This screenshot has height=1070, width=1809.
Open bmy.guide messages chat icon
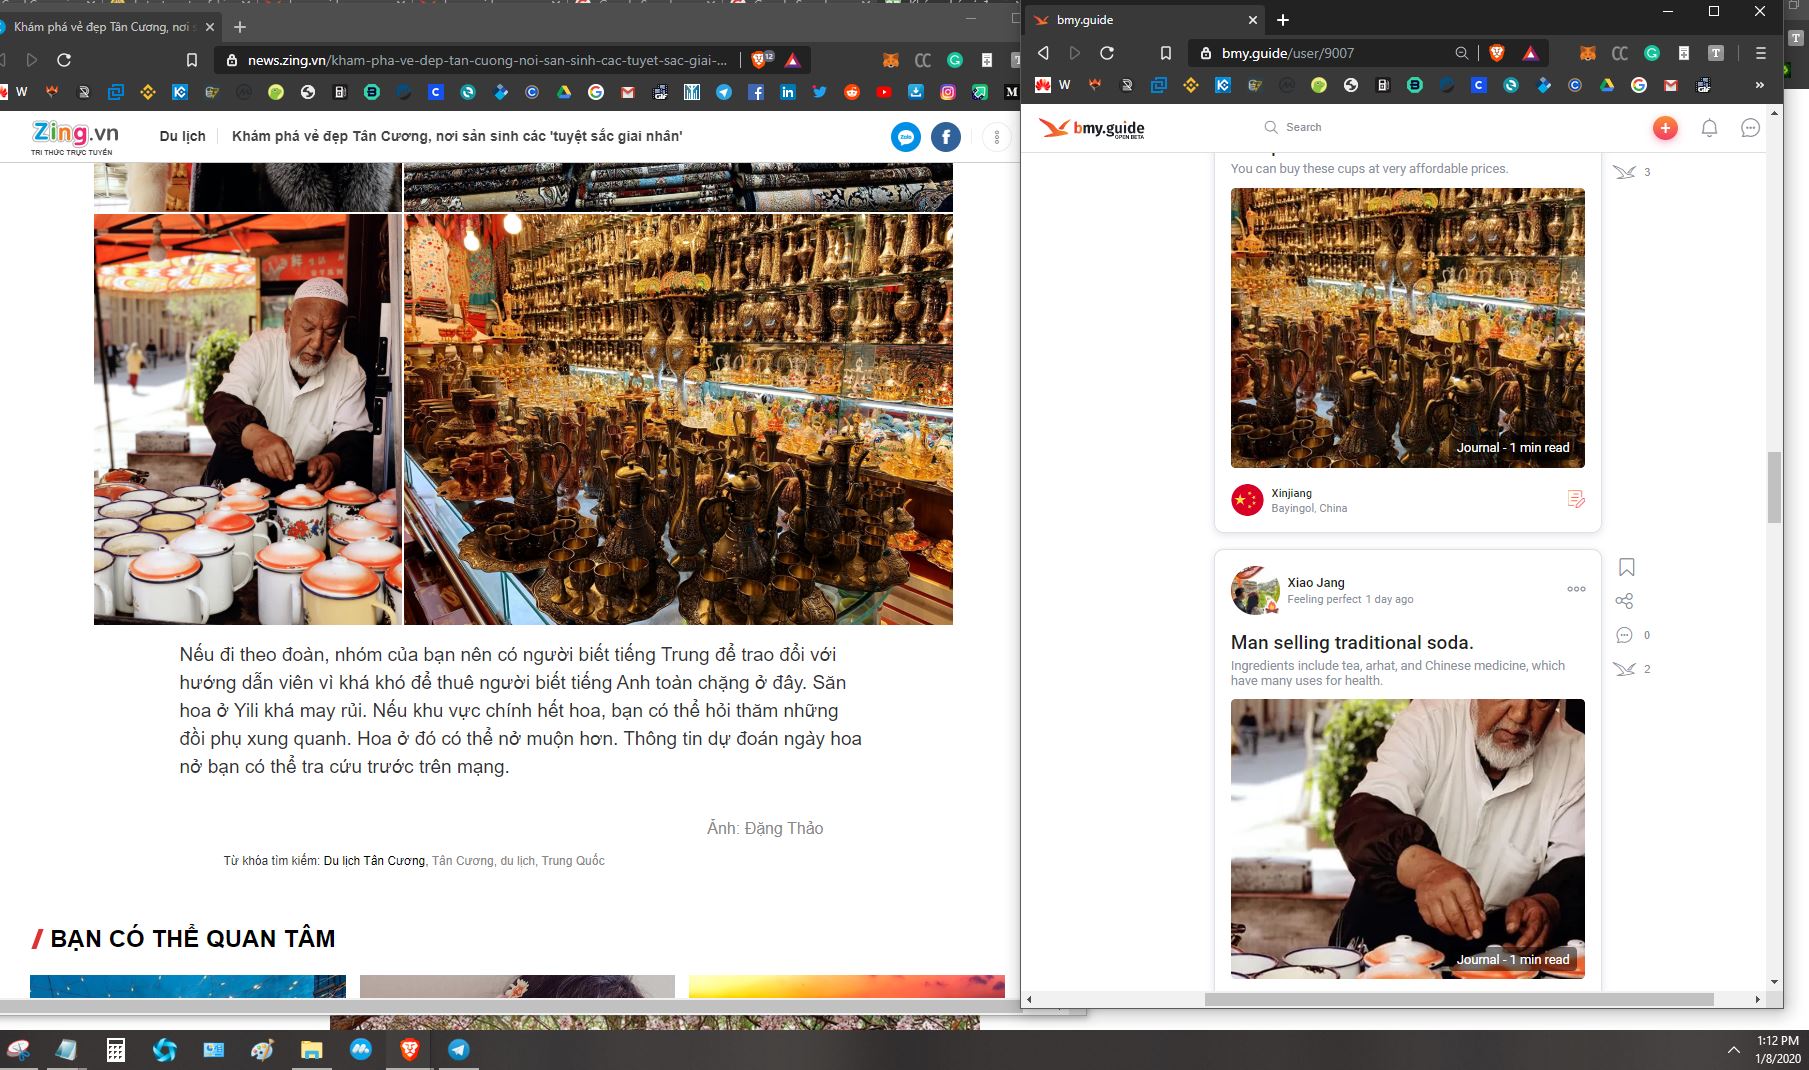tap(1750, 128)
